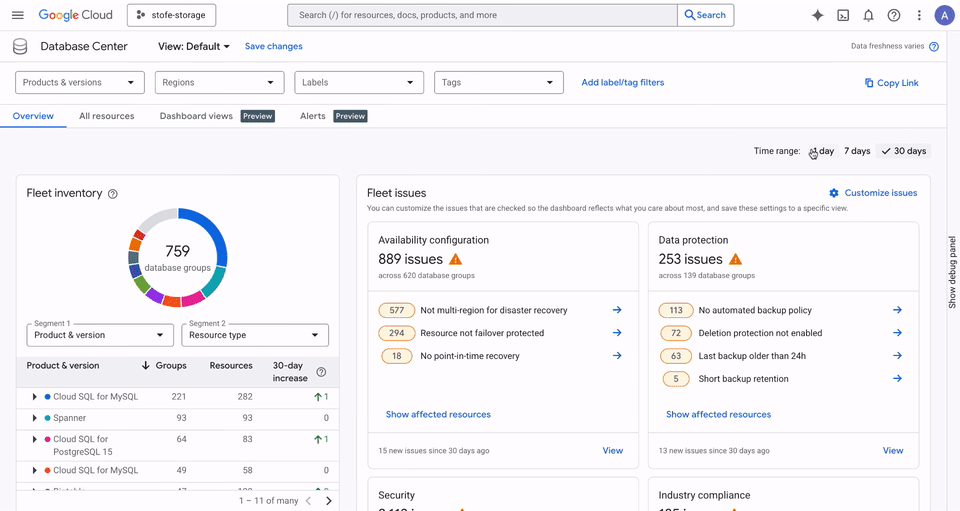Expand Cloud SQL for MySQL row with 49 groups
Screen dimensions: 960x511
34,471
